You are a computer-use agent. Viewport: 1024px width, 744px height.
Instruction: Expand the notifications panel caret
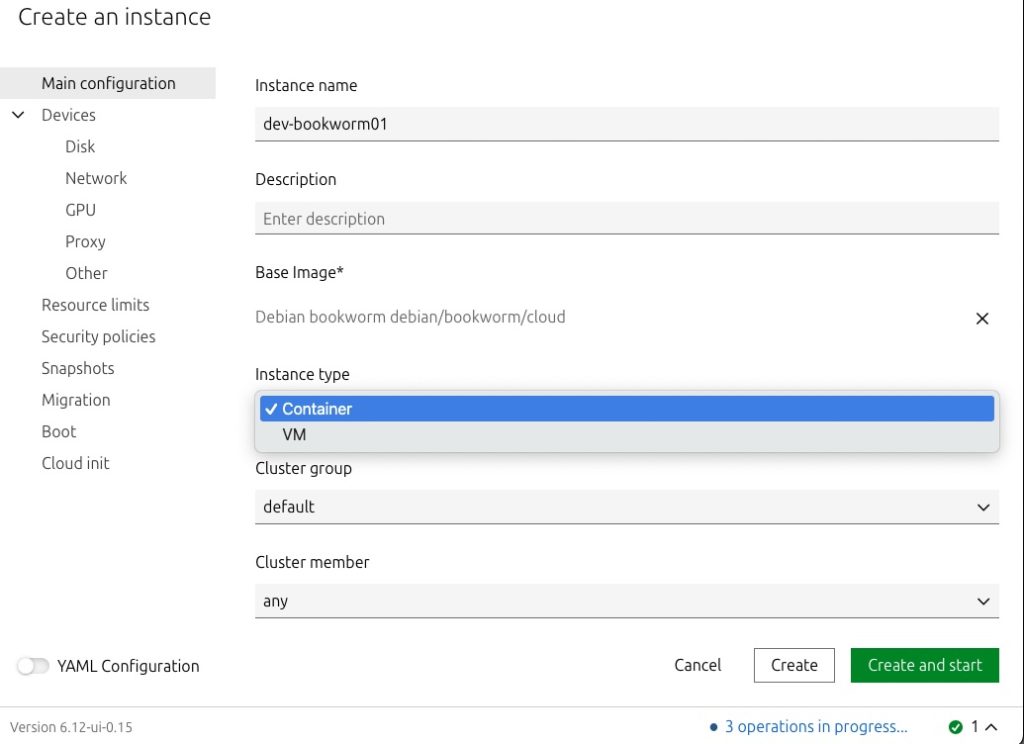tap(991, 726)
